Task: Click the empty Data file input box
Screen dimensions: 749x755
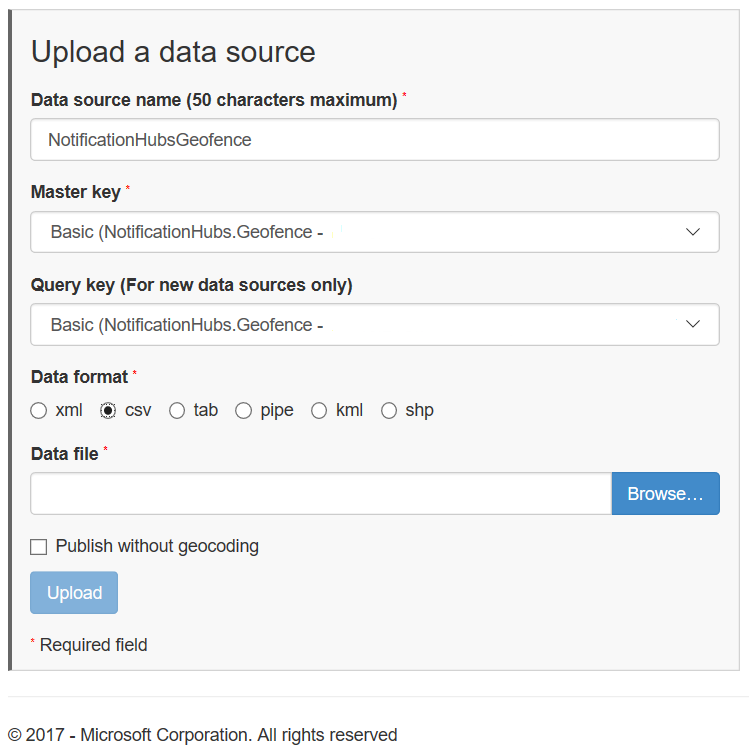Action: [320, 494]
